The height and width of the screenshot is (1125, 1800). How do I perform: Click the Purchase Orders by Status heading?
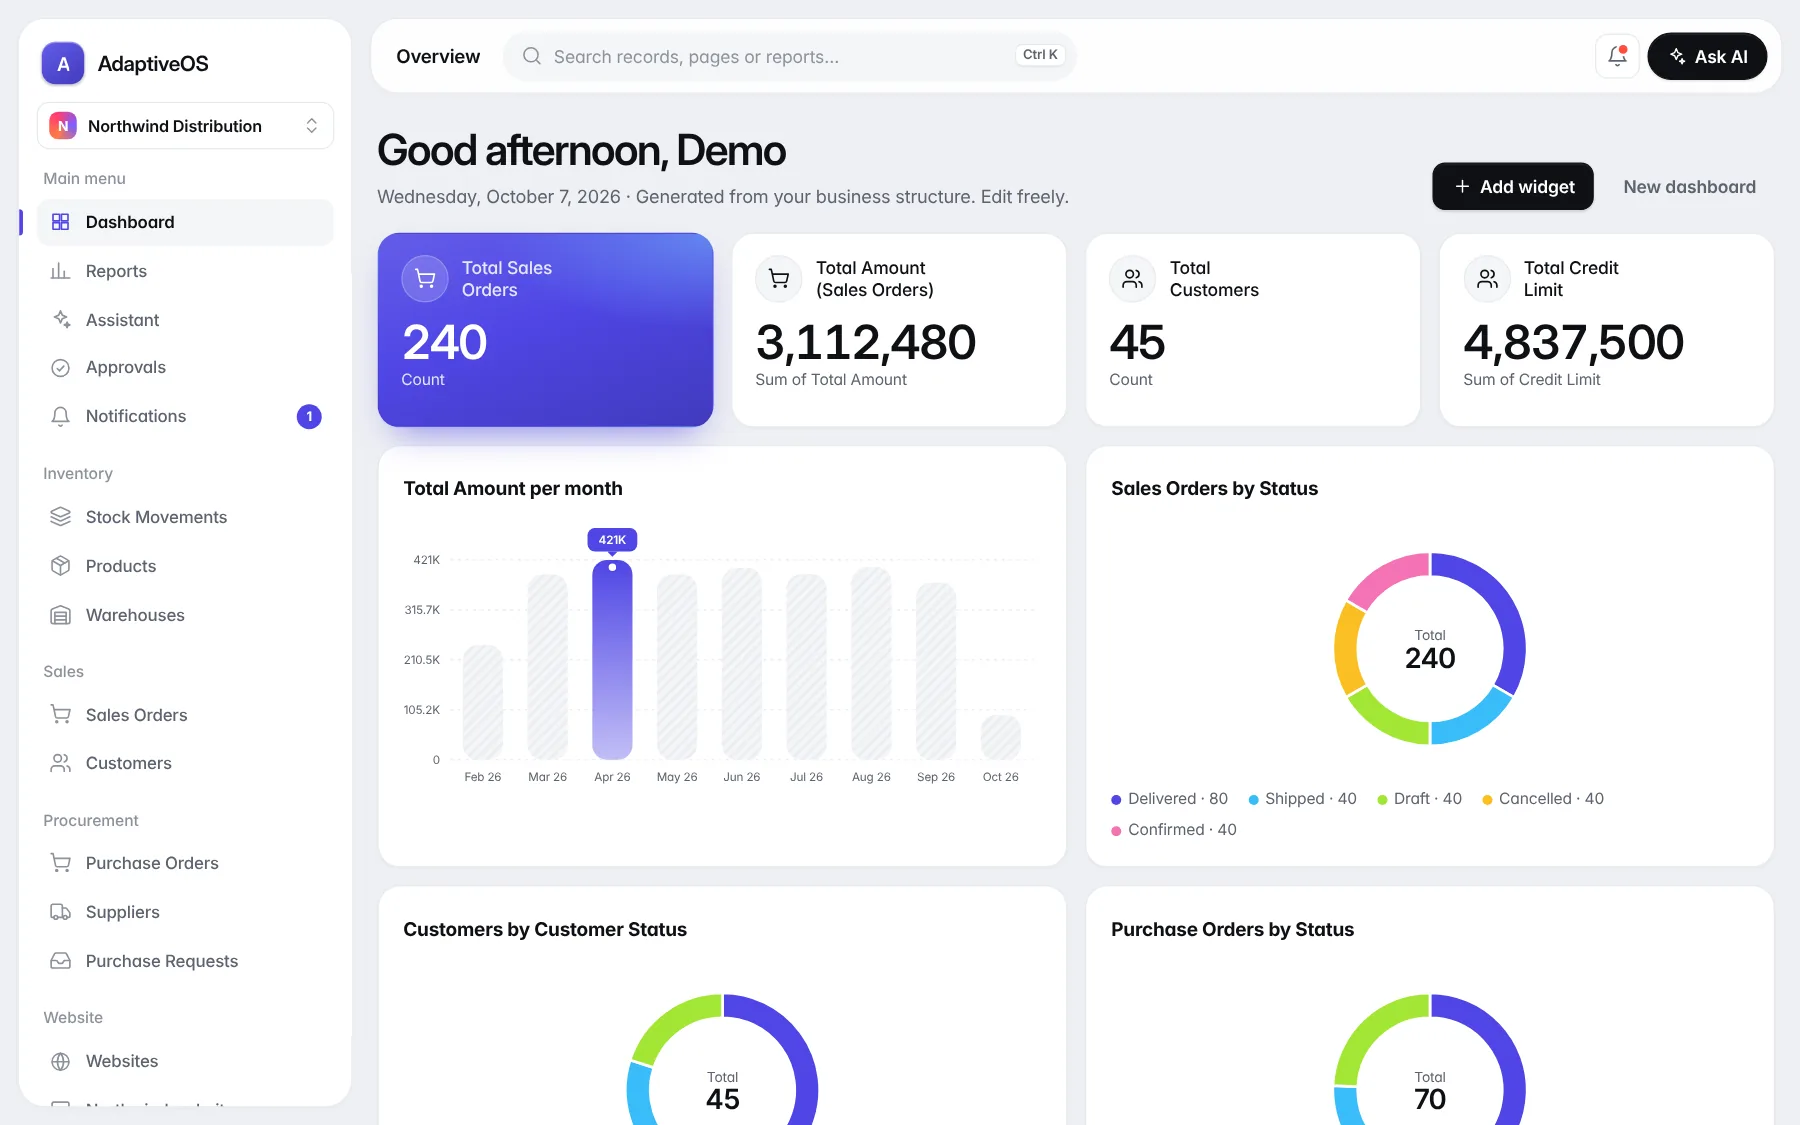coord(1232,929)
